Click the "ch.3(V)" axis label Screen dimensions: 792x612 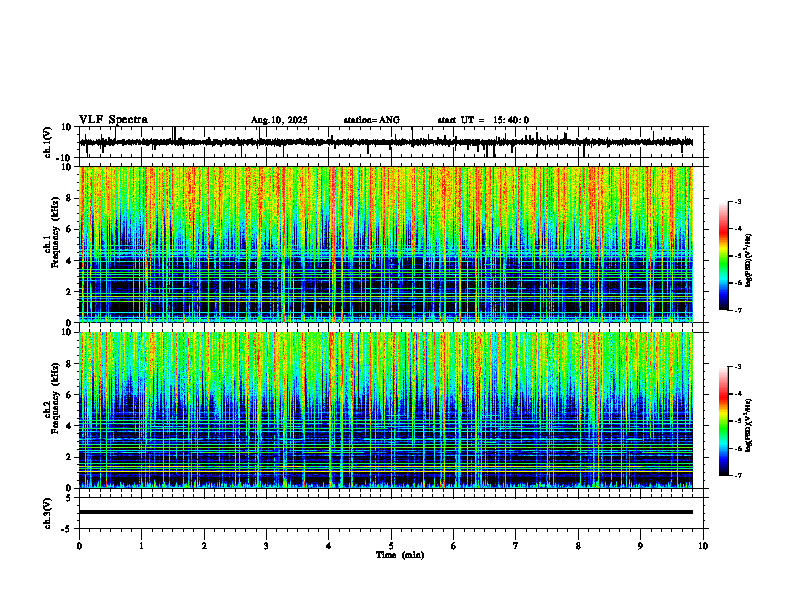coord(48,513)
